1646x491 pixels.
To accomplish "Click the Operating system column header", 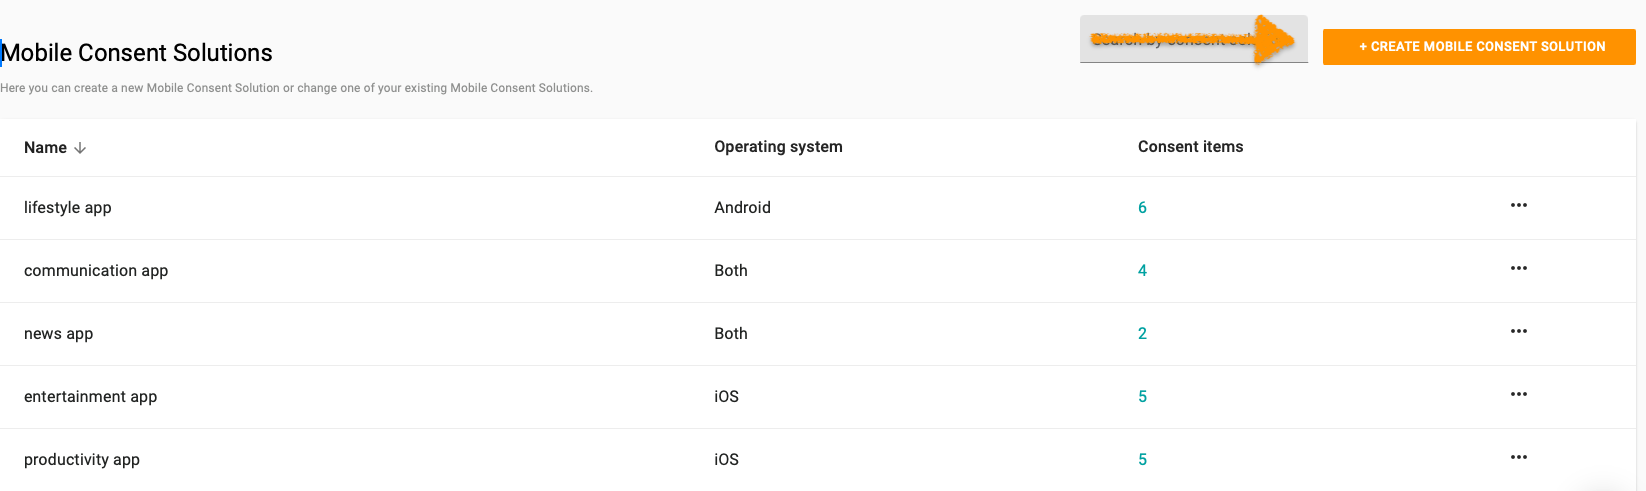I will 778,147.
